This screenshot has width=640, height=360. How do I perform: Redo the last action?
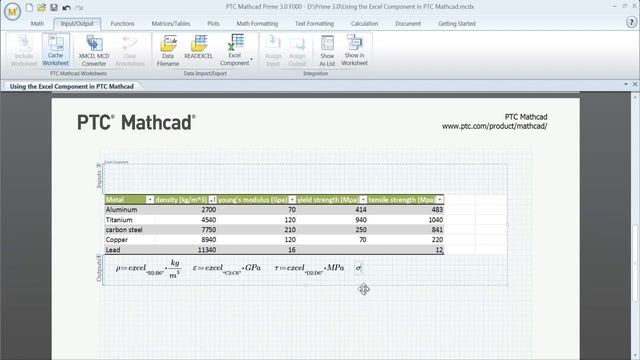tap(79, 7)
